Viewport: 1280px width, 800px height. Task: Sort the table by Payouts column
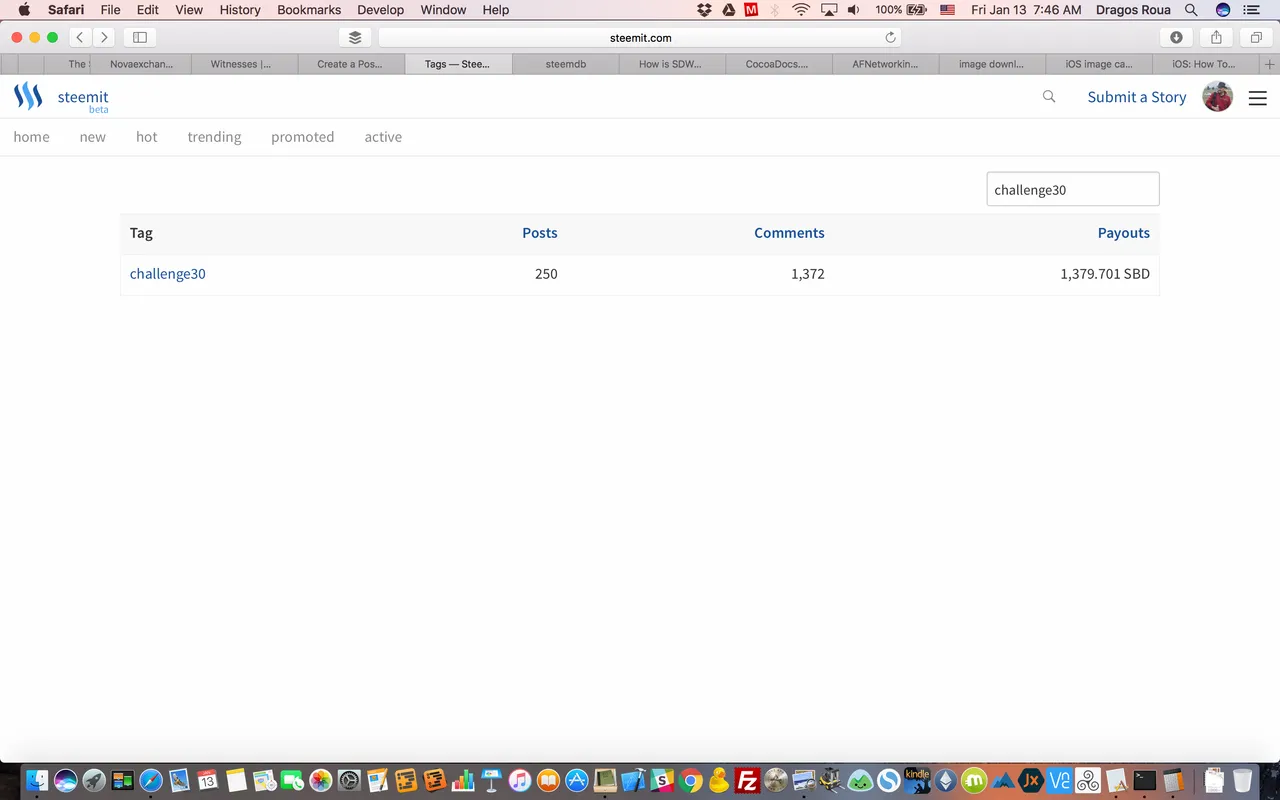[1124, 233]
